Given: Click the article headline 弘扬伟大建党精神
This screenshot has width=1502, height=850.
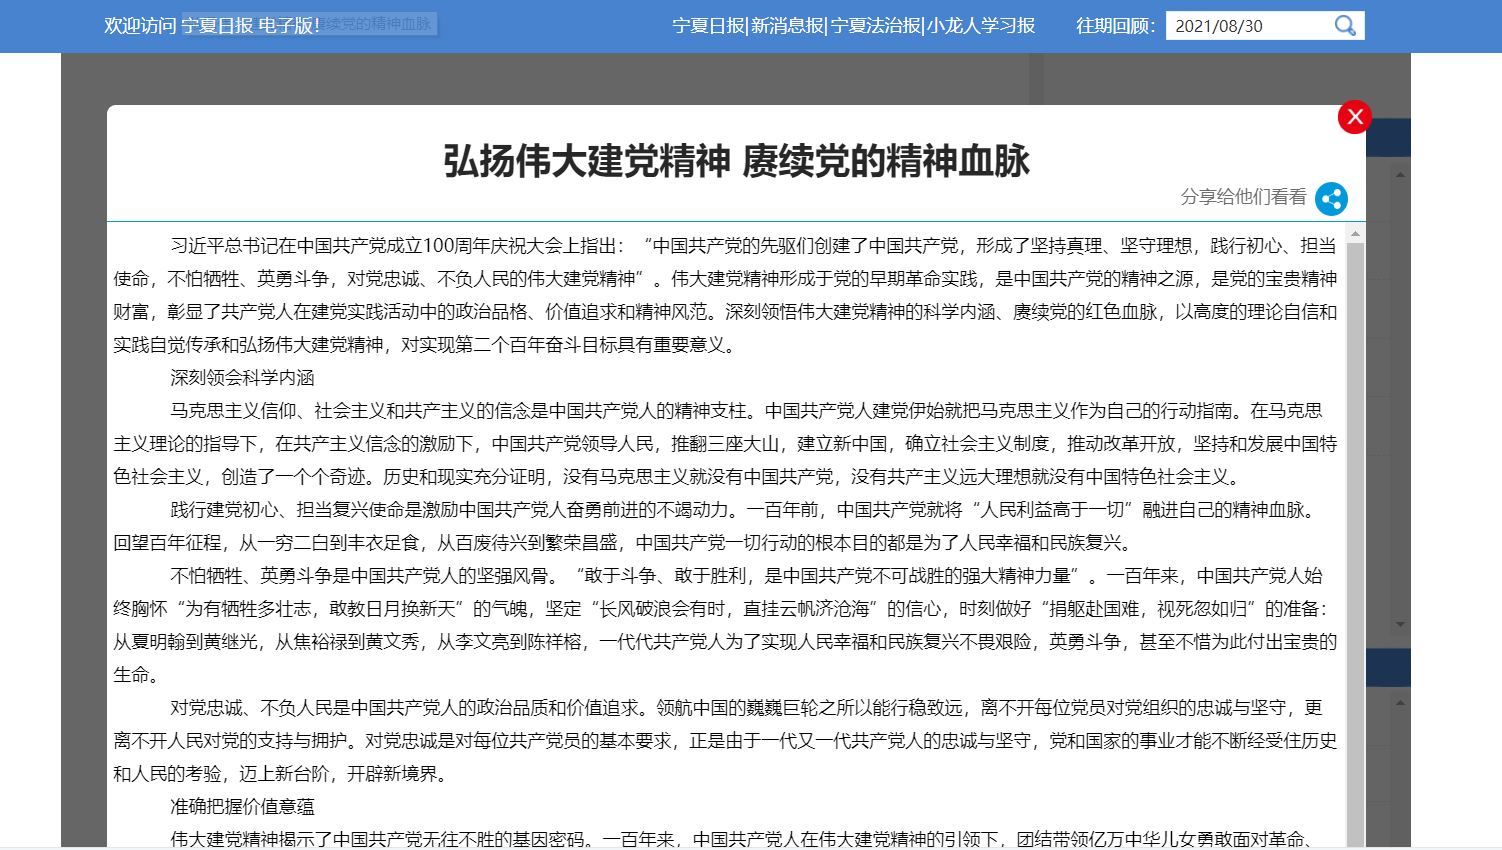Looking at the screenshot, I should [x=736, y=161].
